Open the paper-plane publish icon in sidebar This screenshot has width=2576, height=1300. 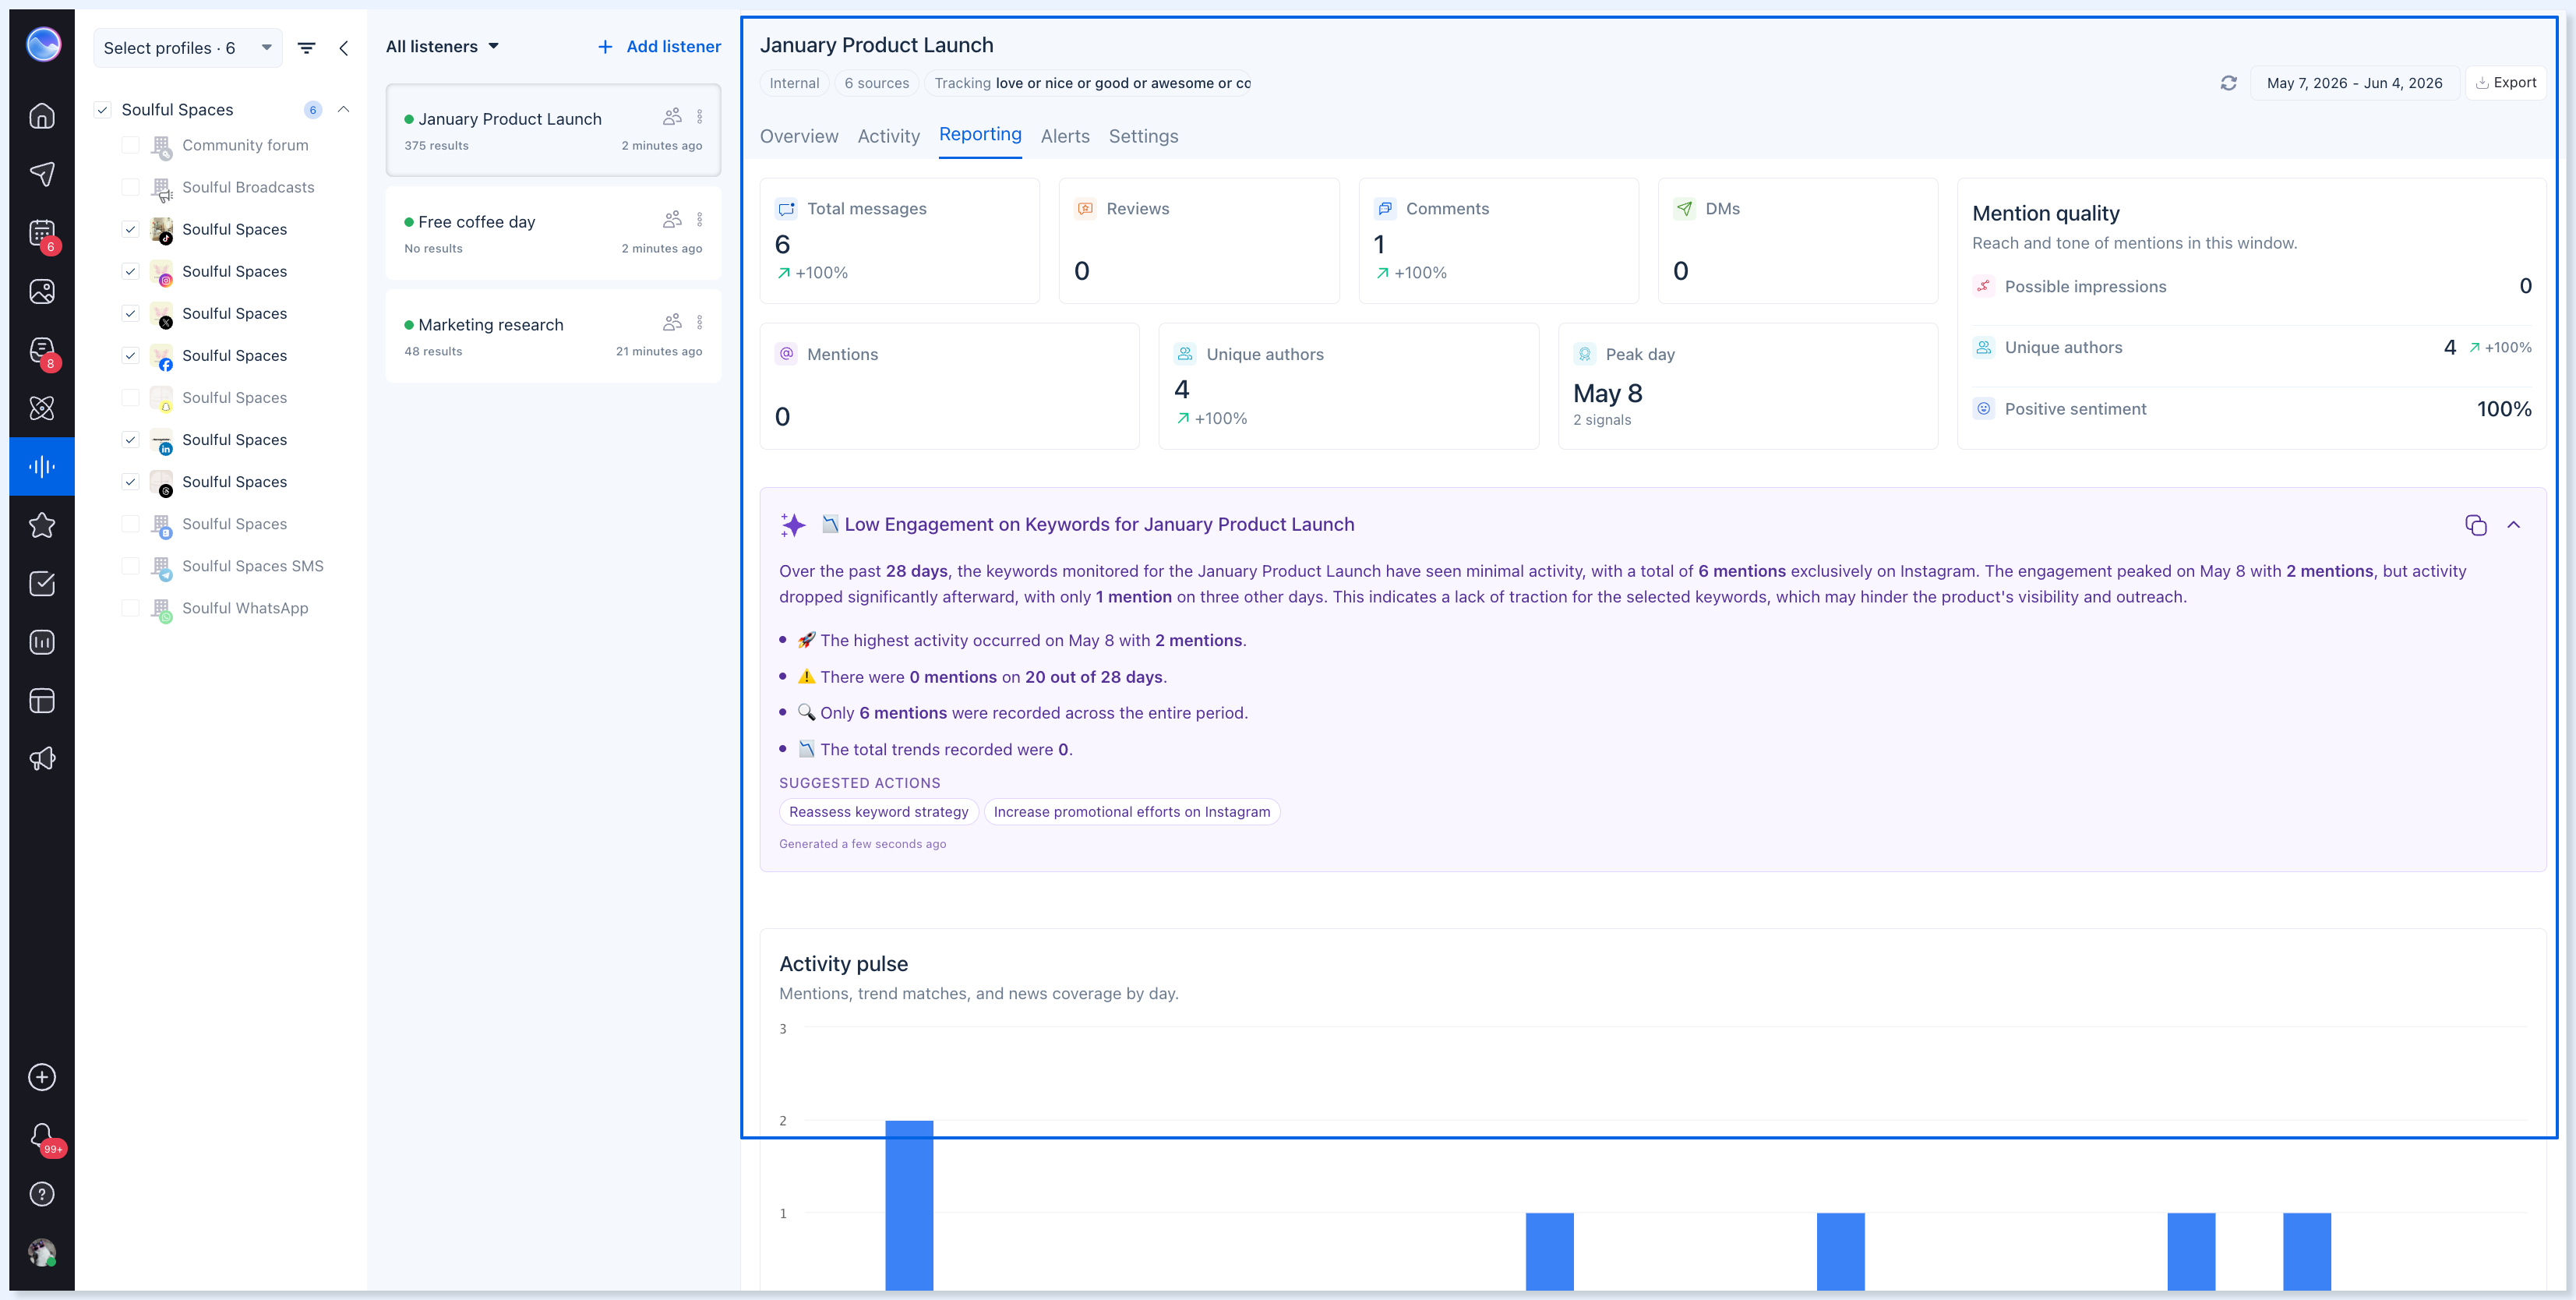pyautogui.click(x=42, y=174)
